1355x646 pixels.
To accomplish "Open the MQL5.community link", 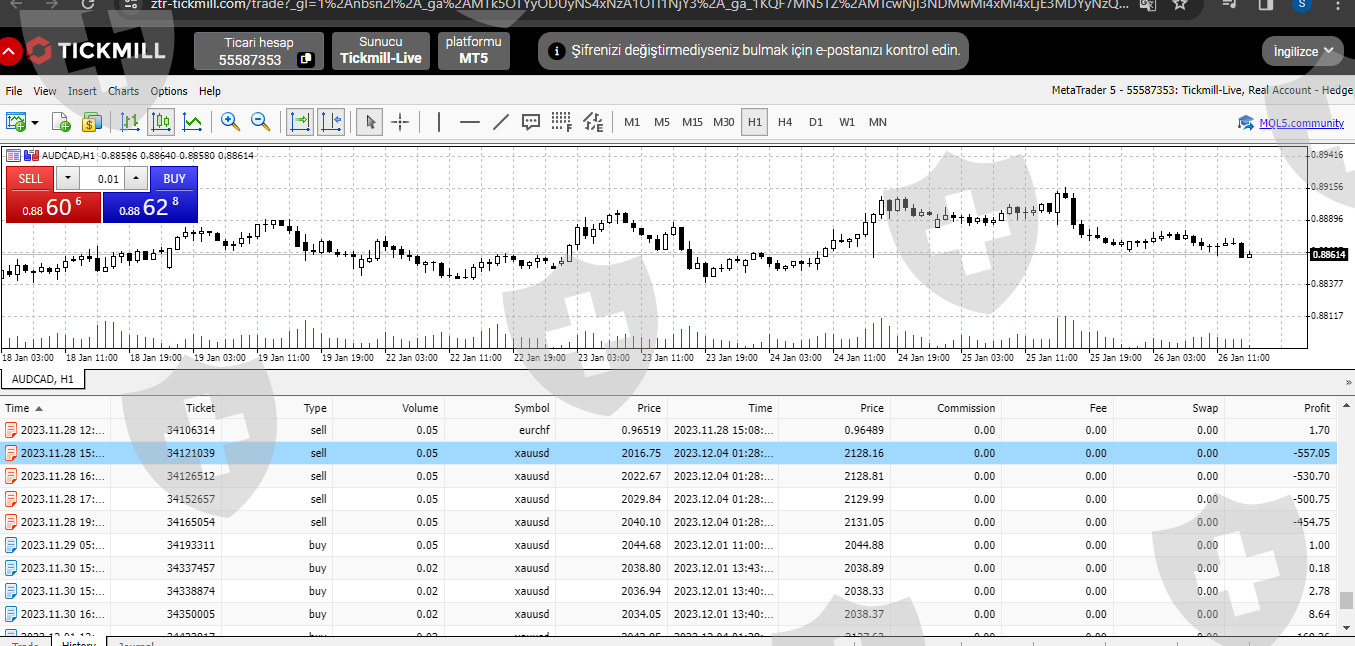I will click(1301, 123).
